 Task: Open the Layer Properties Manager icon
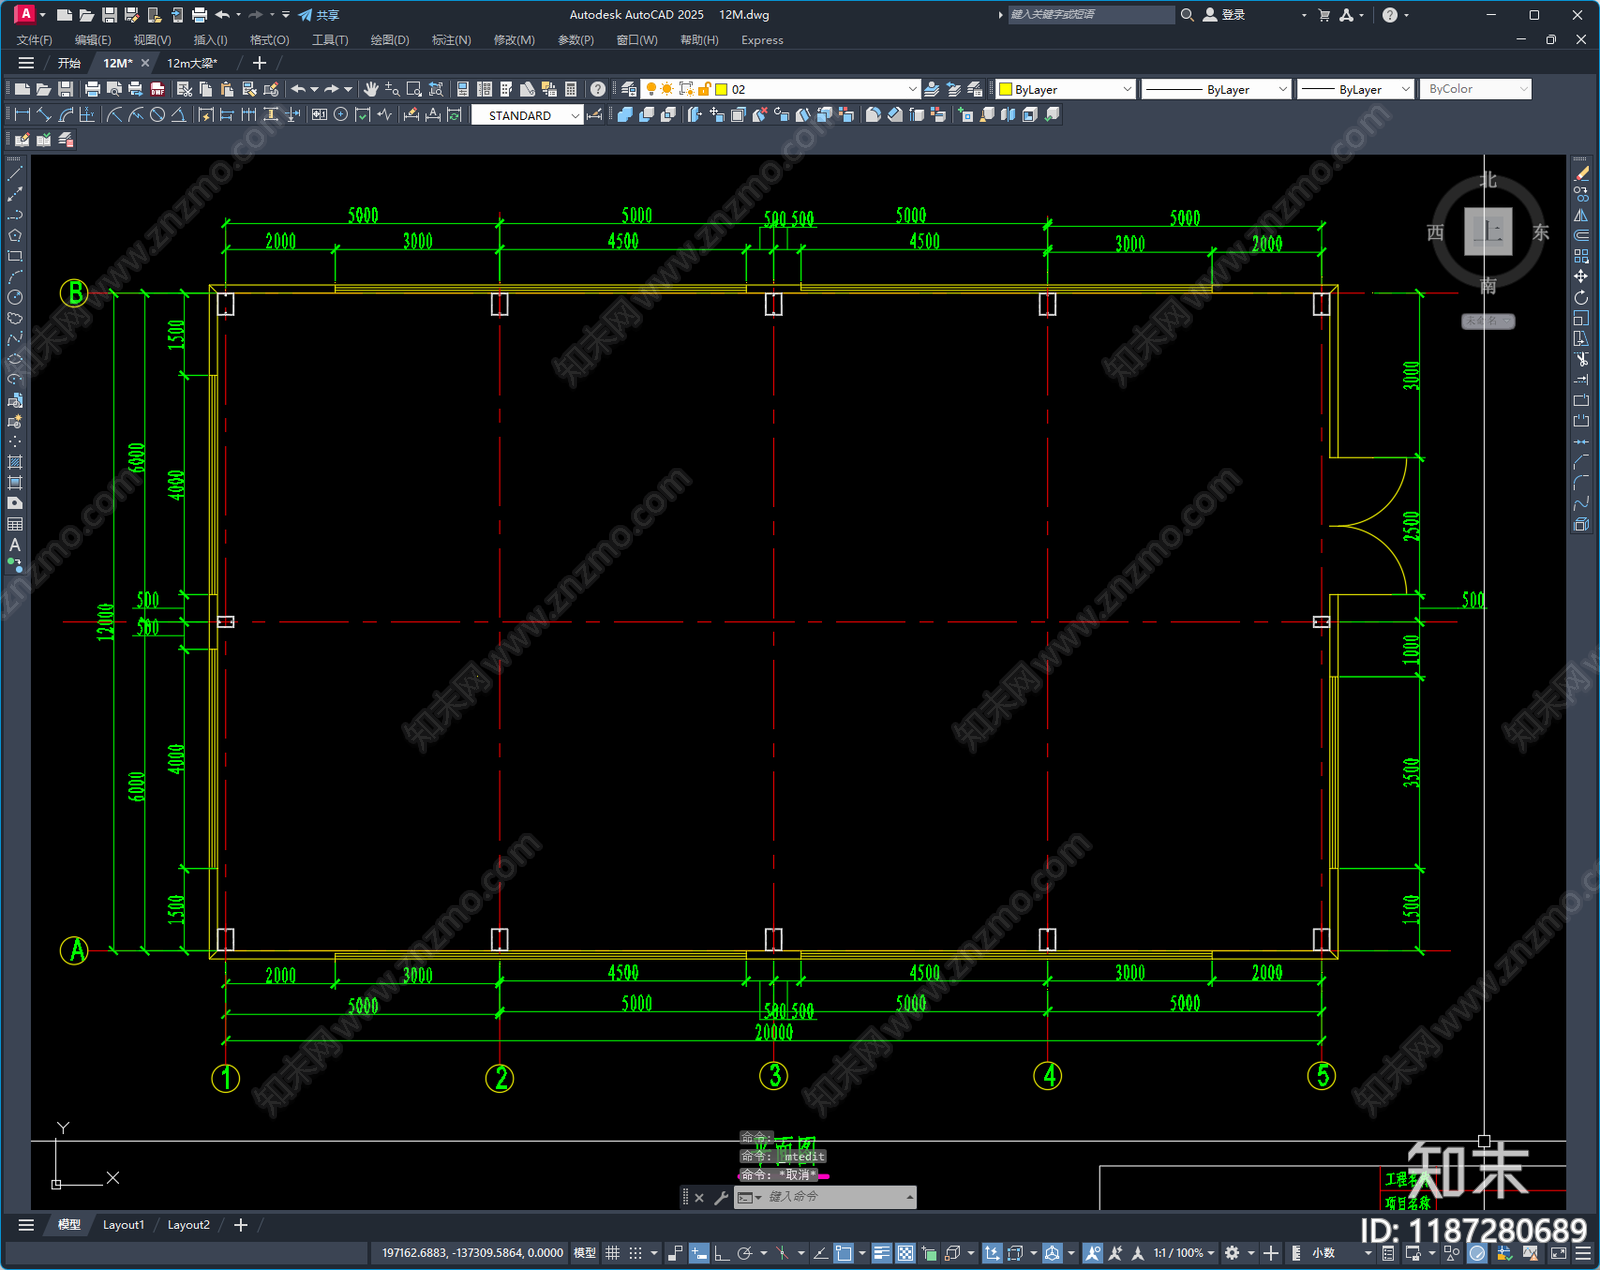[x=628, y=89]
